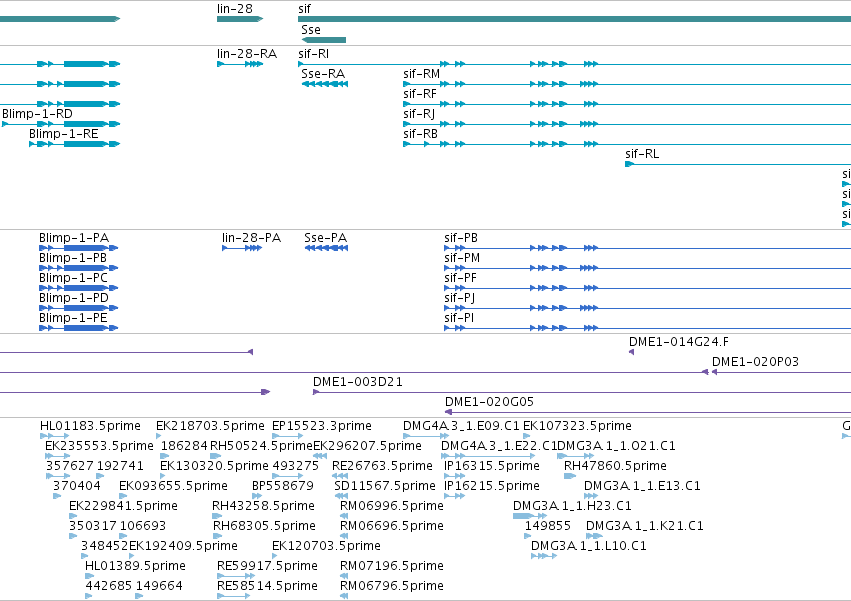851x601 pixels.
Task: Select clone DMG3A1_1.O21.C1
Action: pos(617,446)
